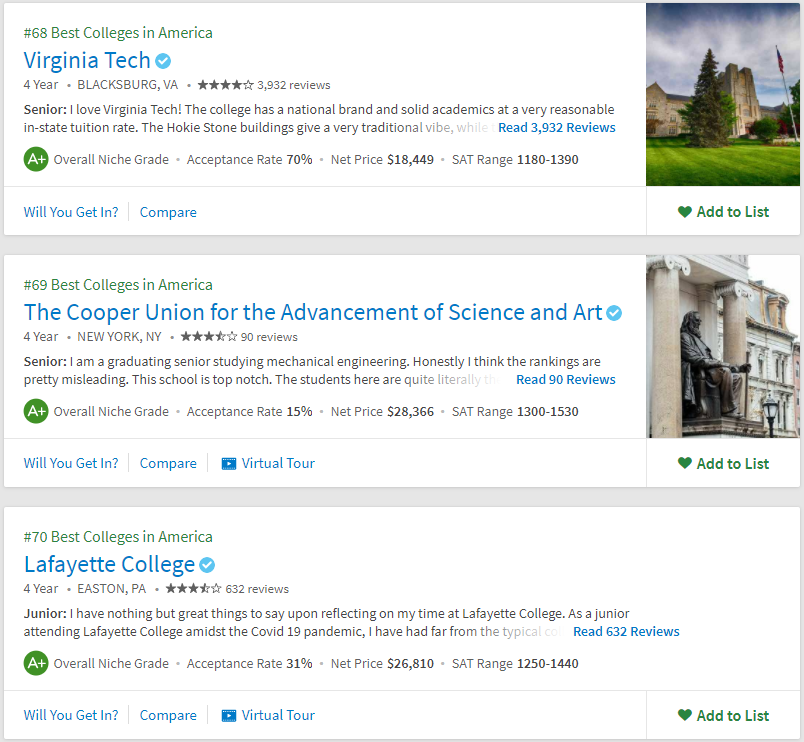Click the heart icon in Lafayette College's card
804x742 pixels.
point(685,715)
